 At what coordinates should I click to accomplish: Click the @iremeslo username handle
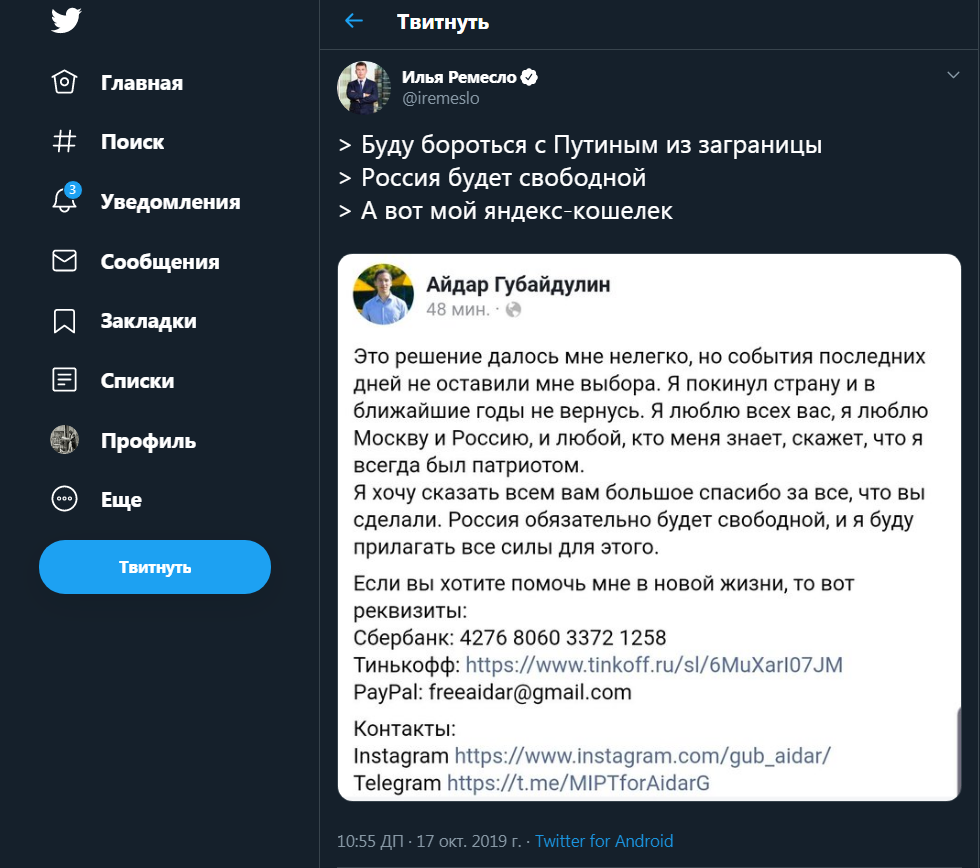441,98
